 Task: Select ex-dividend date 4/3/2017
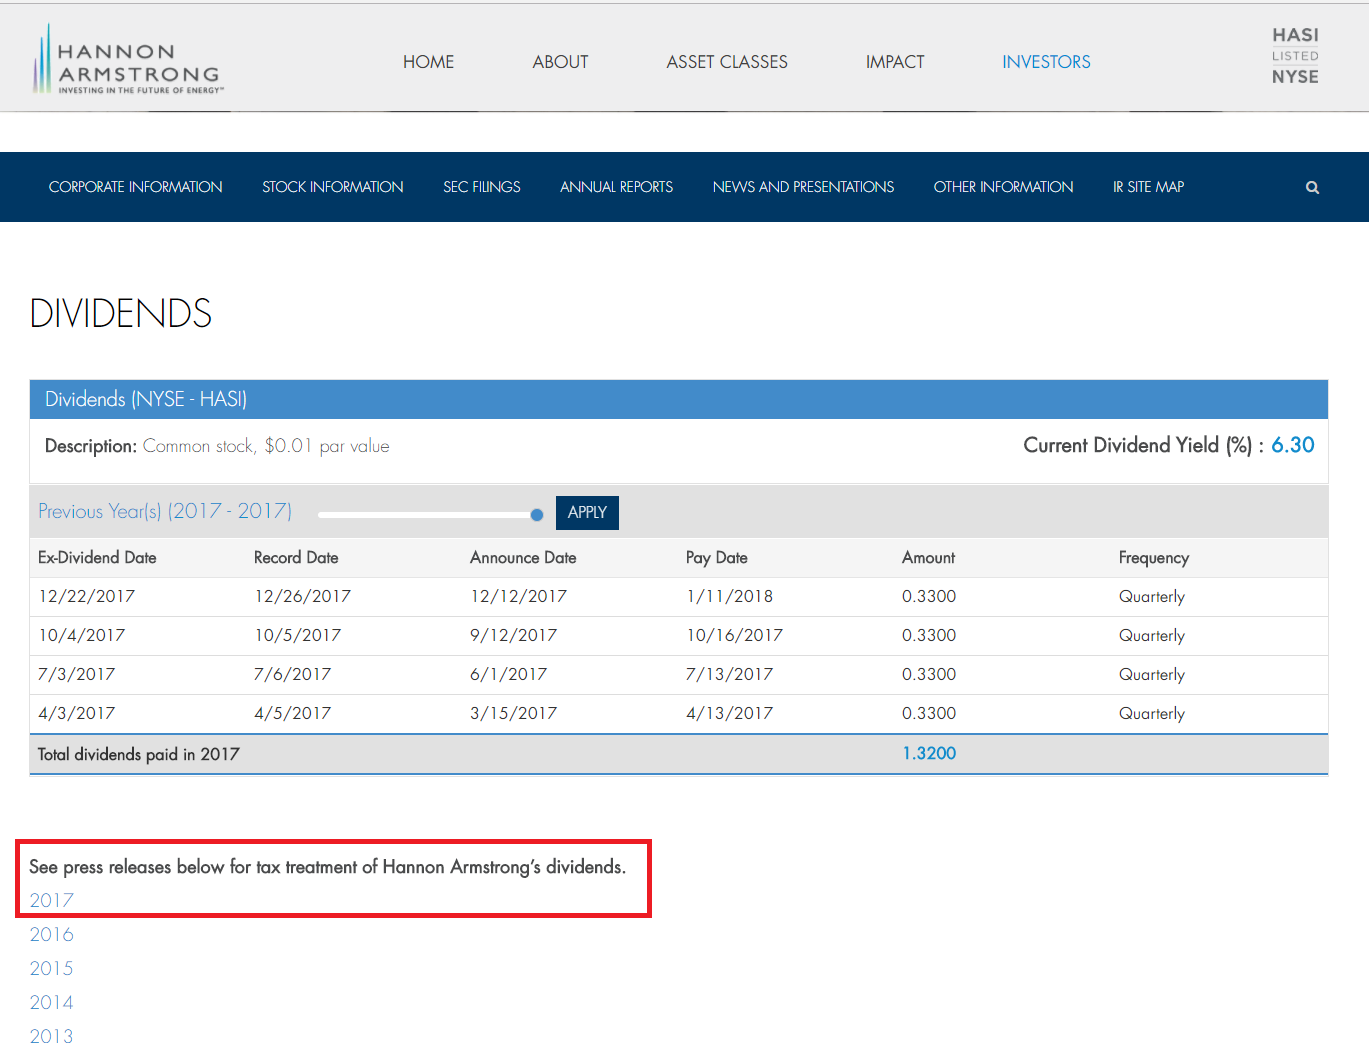pyautogui.click(x=76, y=714)
